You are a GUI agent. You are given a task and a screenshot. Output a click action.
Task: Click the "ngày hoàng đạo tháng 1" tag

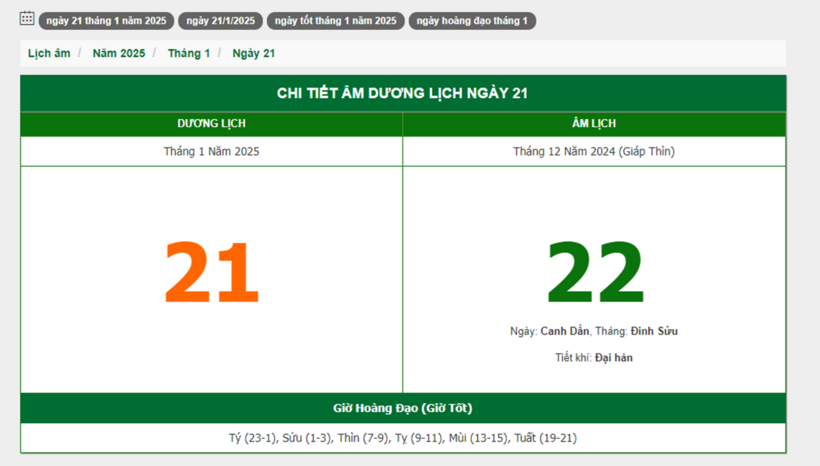pos(472,21)
